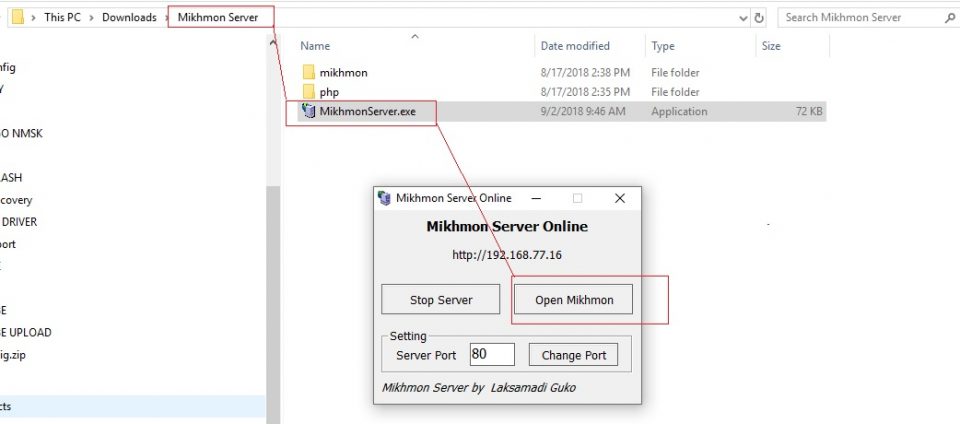Viewport: 960px width, 424px height.
Task: Select the highlighted cts item in navigation pane
Action: [x=133, y=406]
